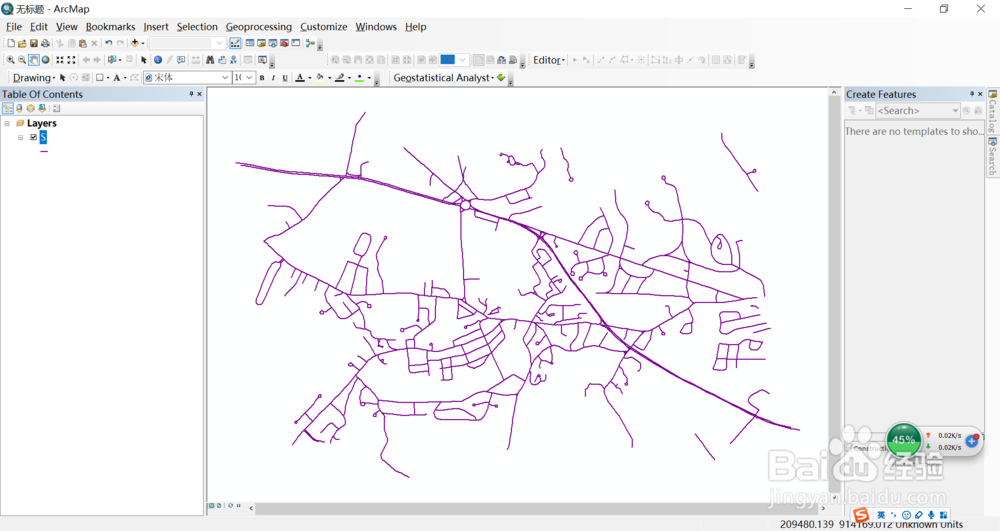Click the S layer line symbol
The image size is (1000, 531).
tap(44, 152)
